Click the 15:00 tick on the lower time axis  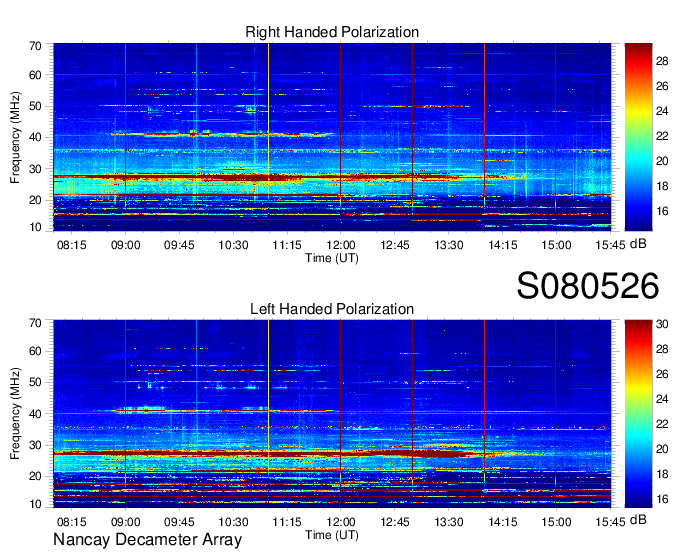(x=556, y=522)
